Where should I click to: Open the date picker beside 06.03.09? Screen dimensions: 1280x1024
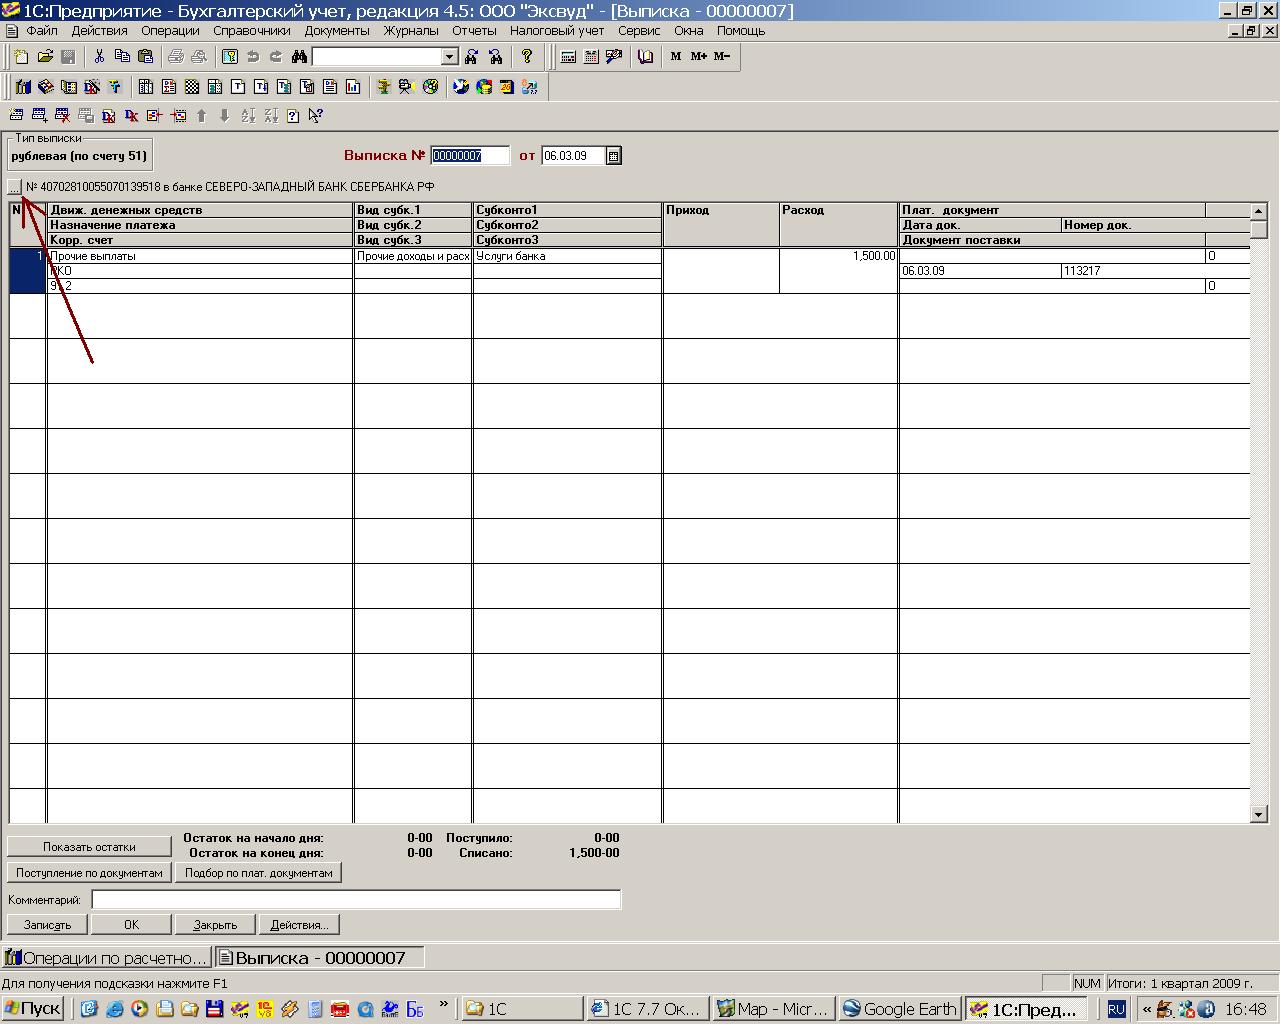[613, 156]
